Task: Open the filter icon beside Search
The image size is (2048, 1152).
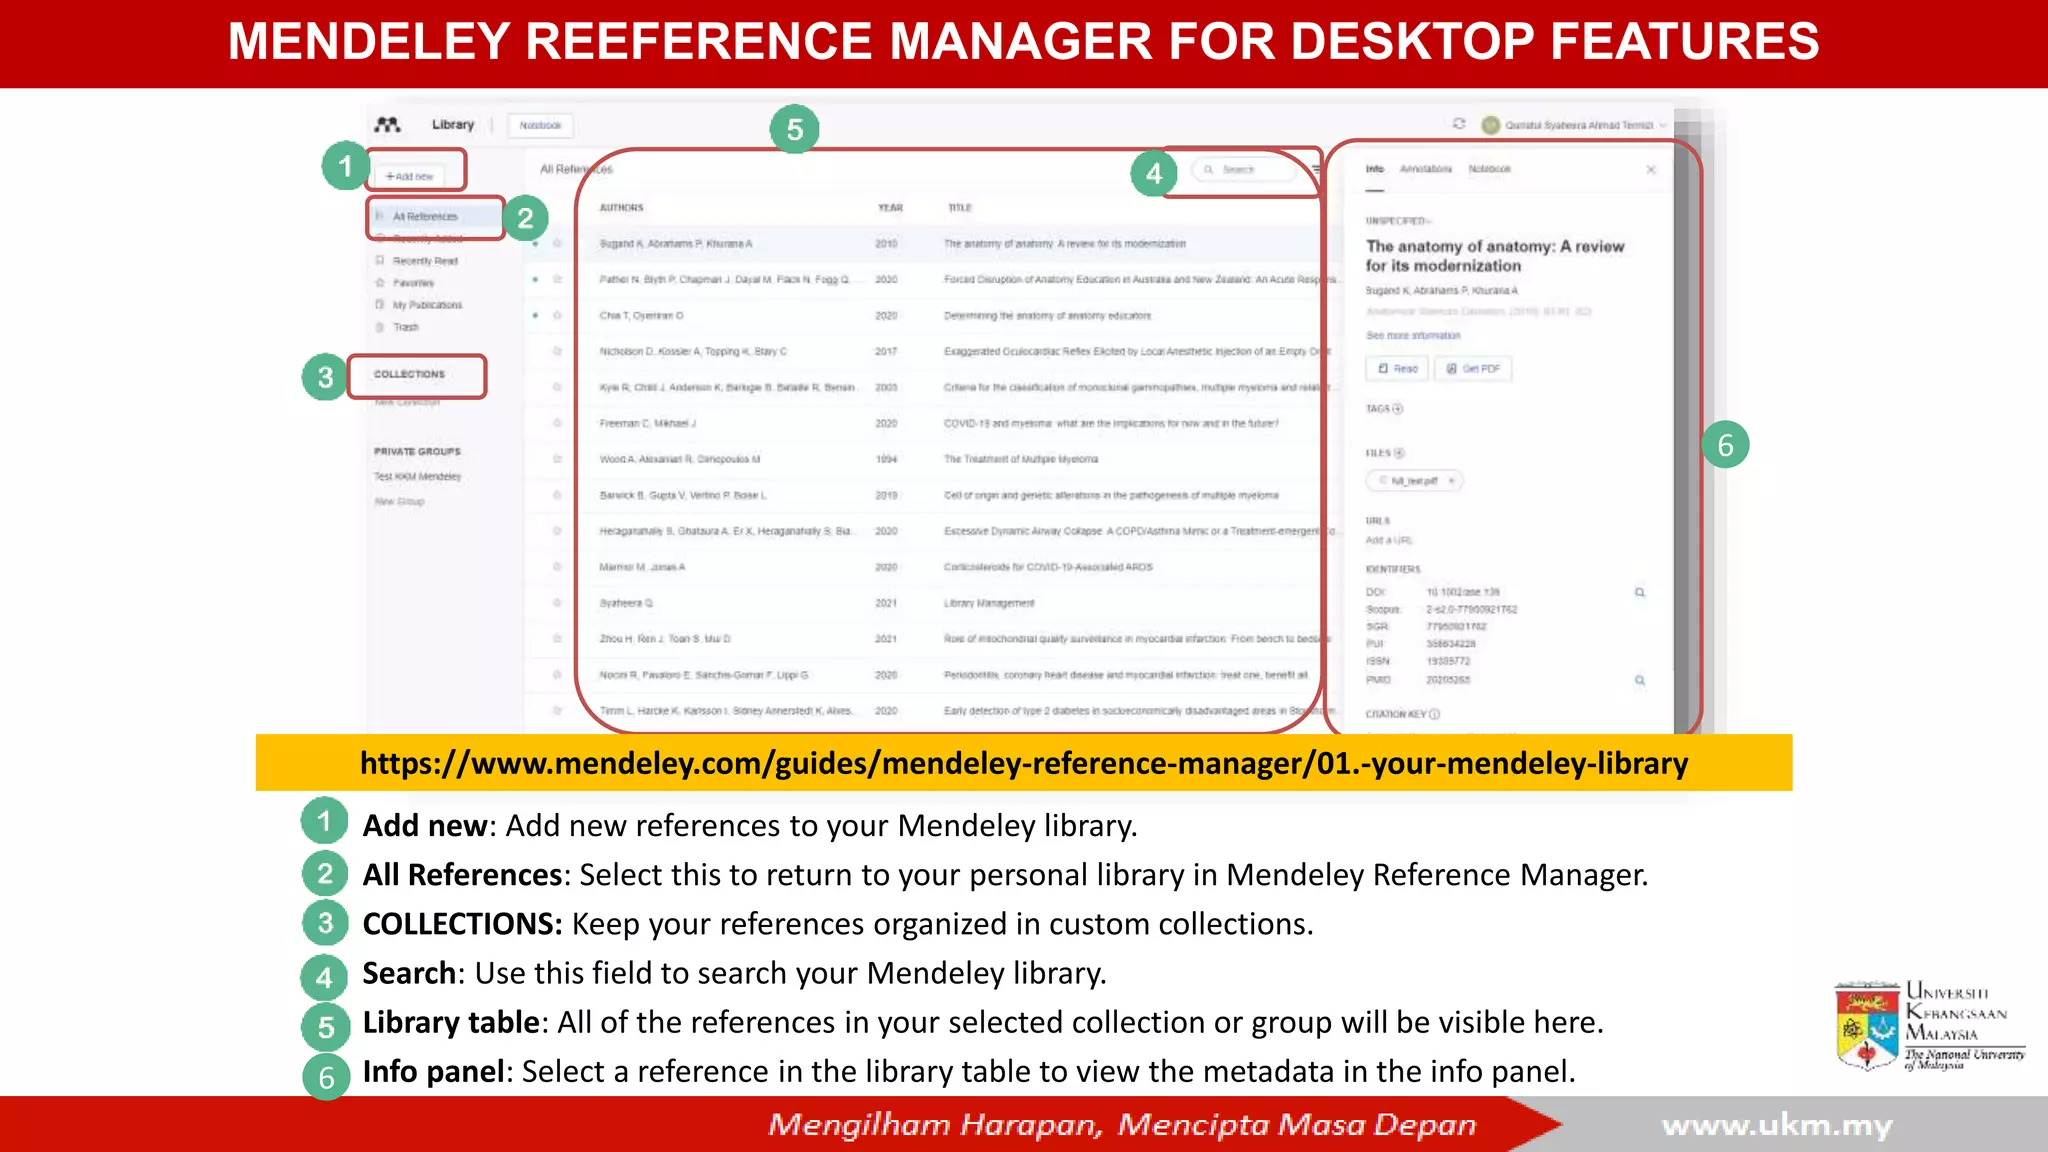Action: [1317, 169]
